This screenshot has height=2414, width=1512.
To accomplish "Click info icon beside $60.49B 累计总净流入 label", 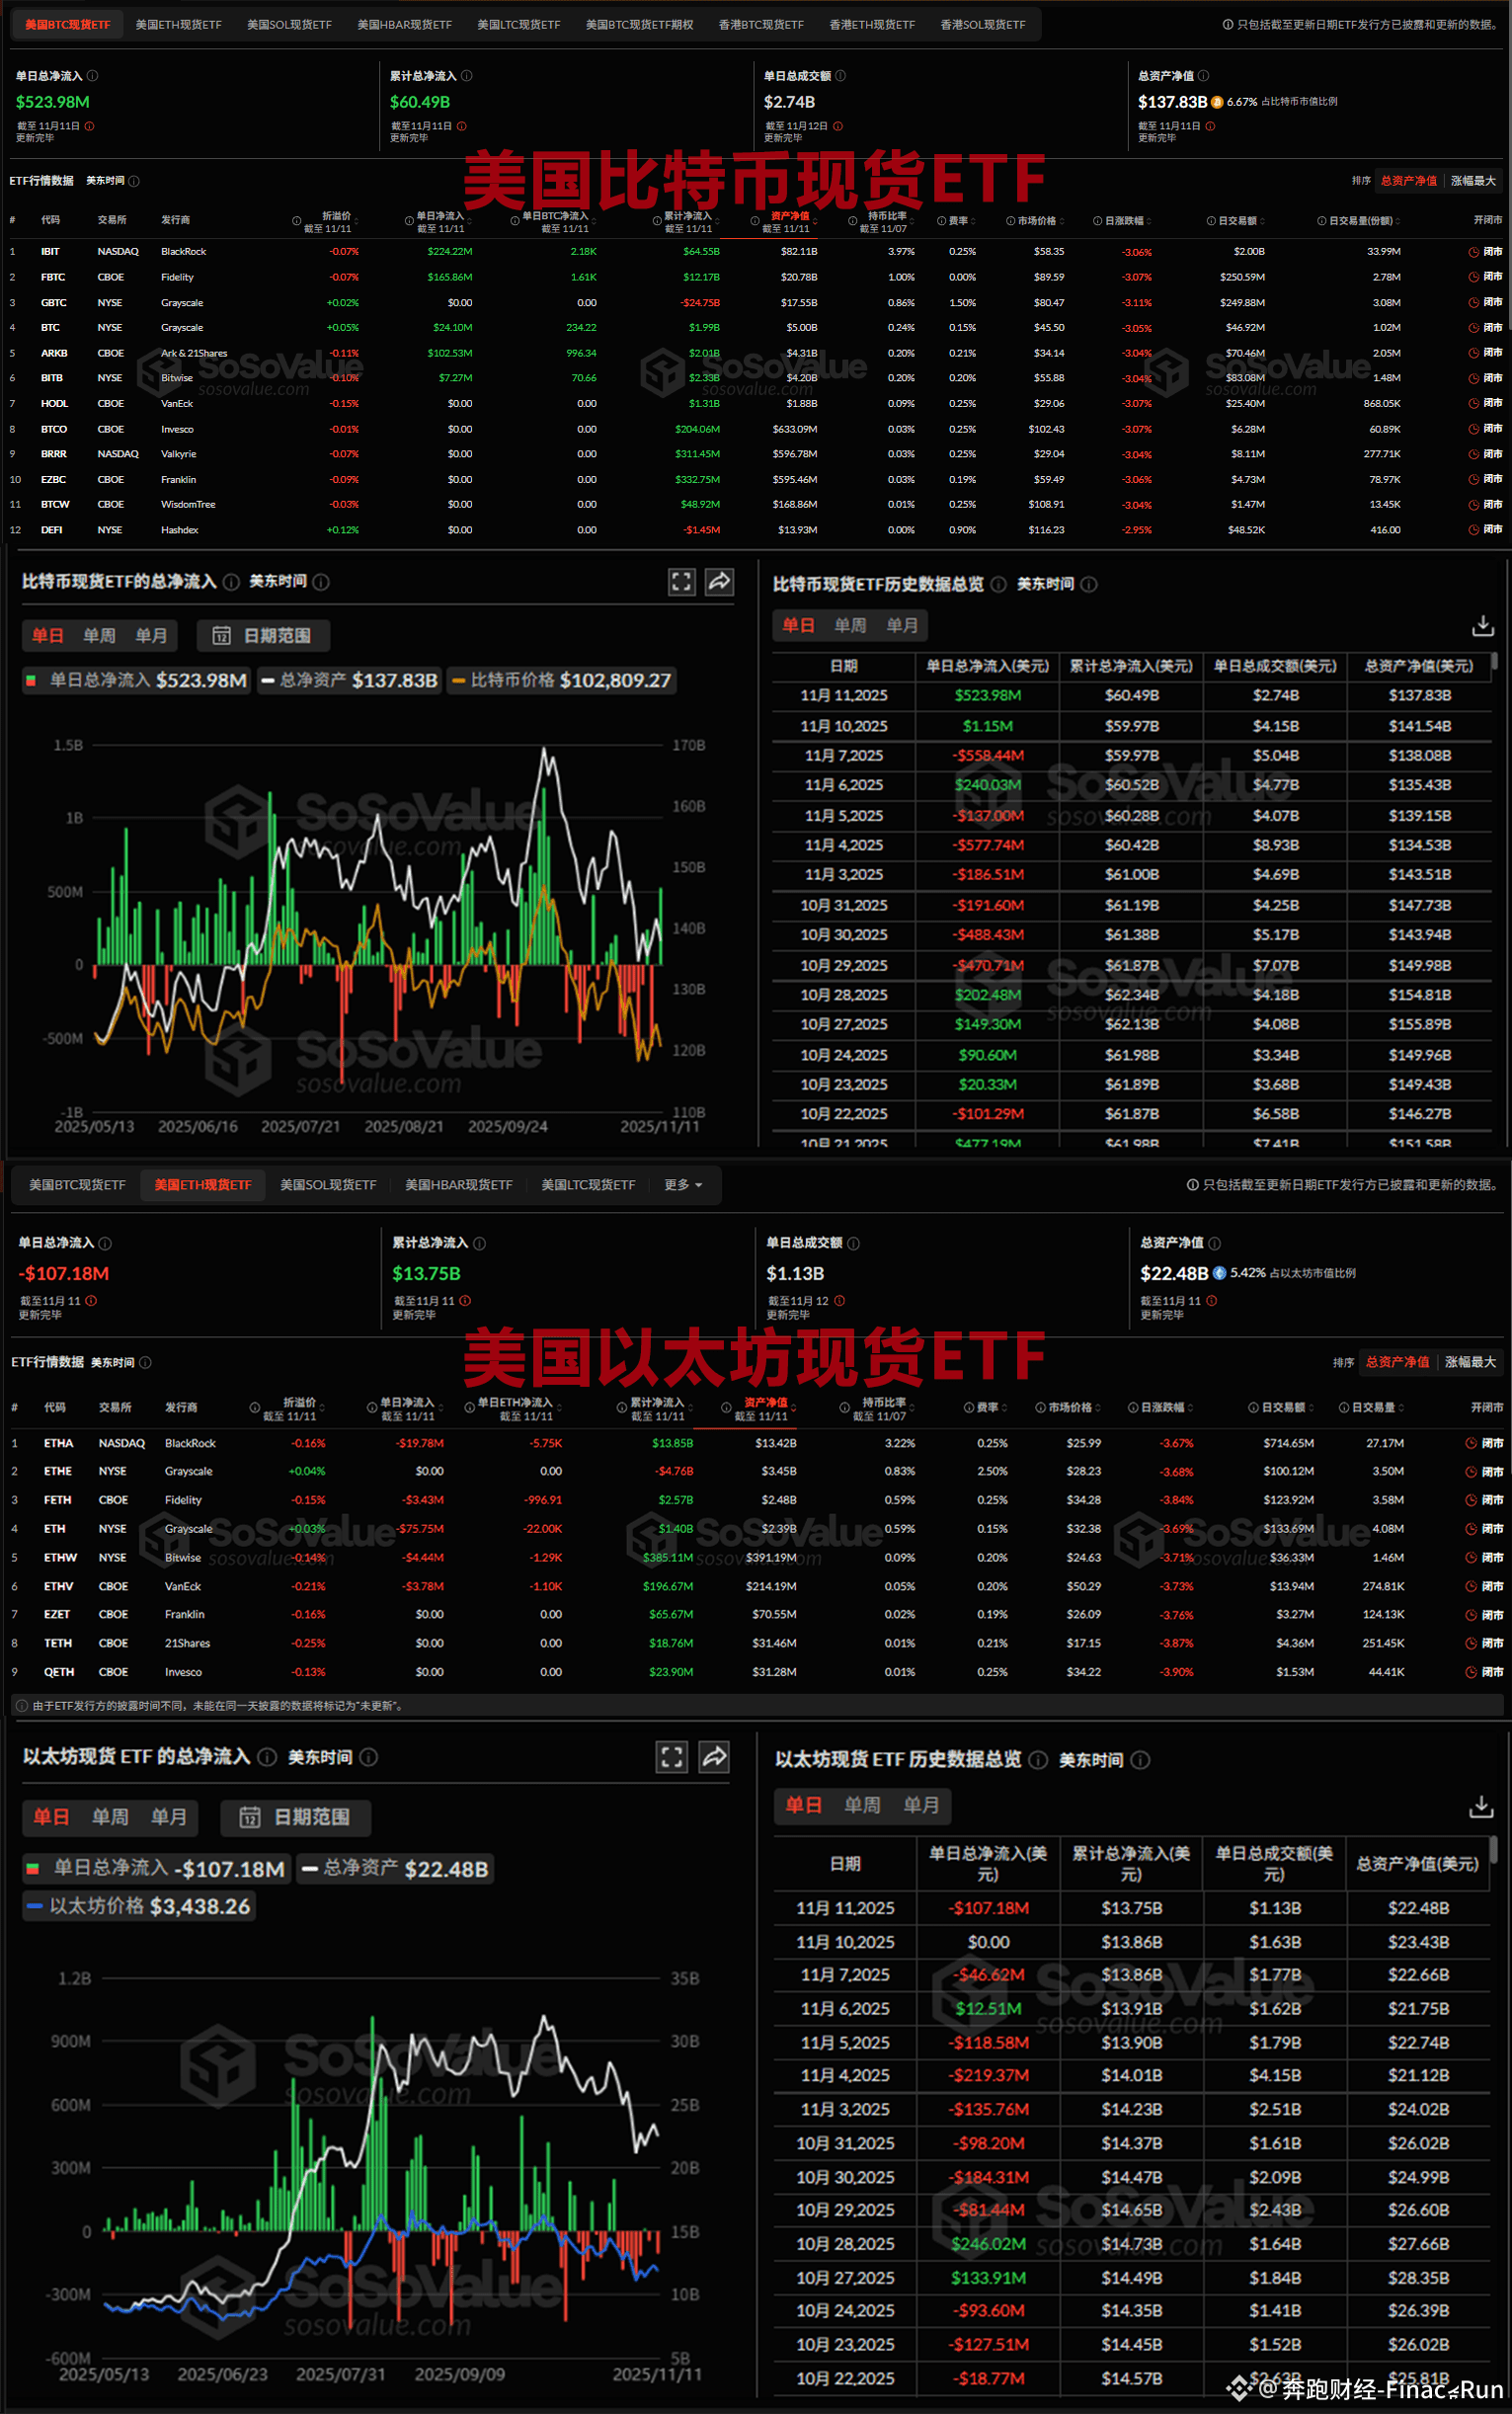I will click(x=467, y=76).
